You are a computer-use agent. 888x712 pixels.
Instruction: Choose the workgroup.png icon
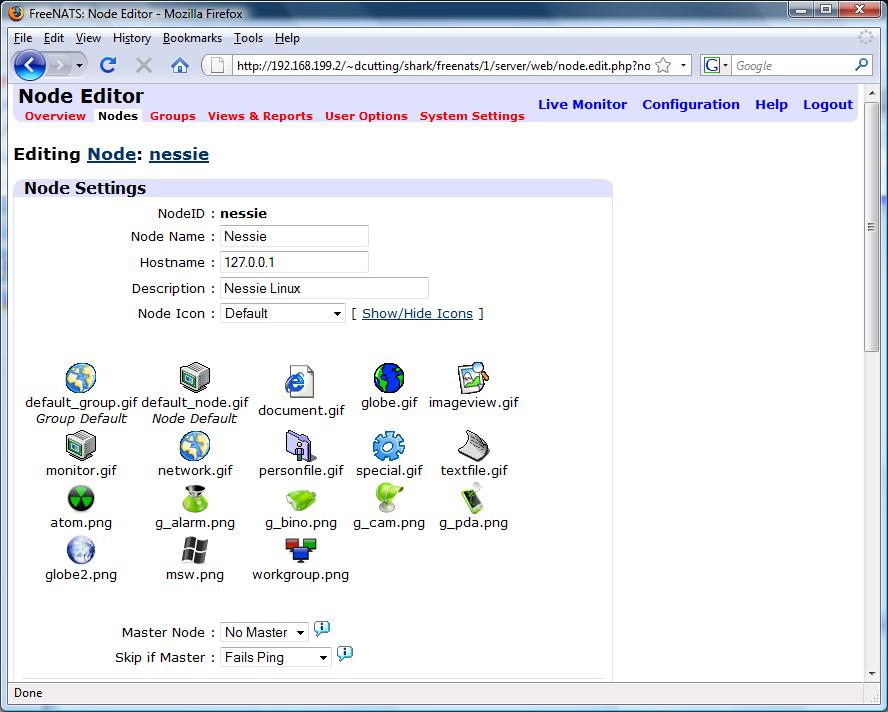(300, 550)
